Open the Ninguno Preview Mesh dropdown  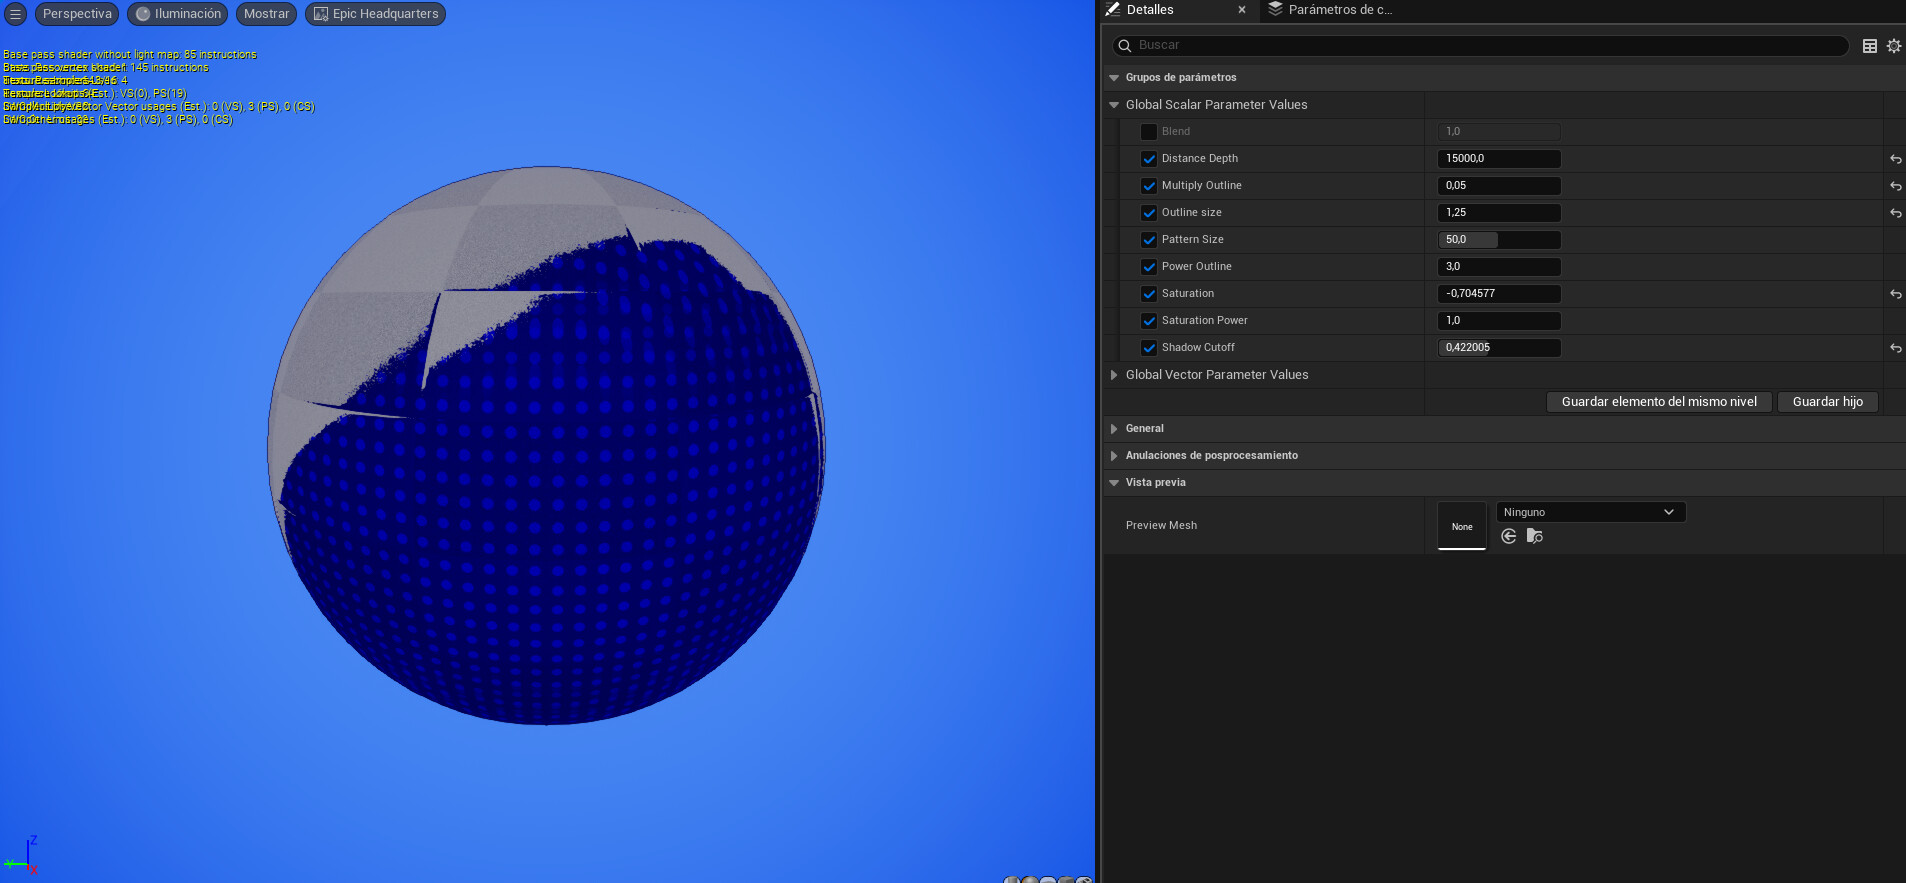pos(1590,512)
